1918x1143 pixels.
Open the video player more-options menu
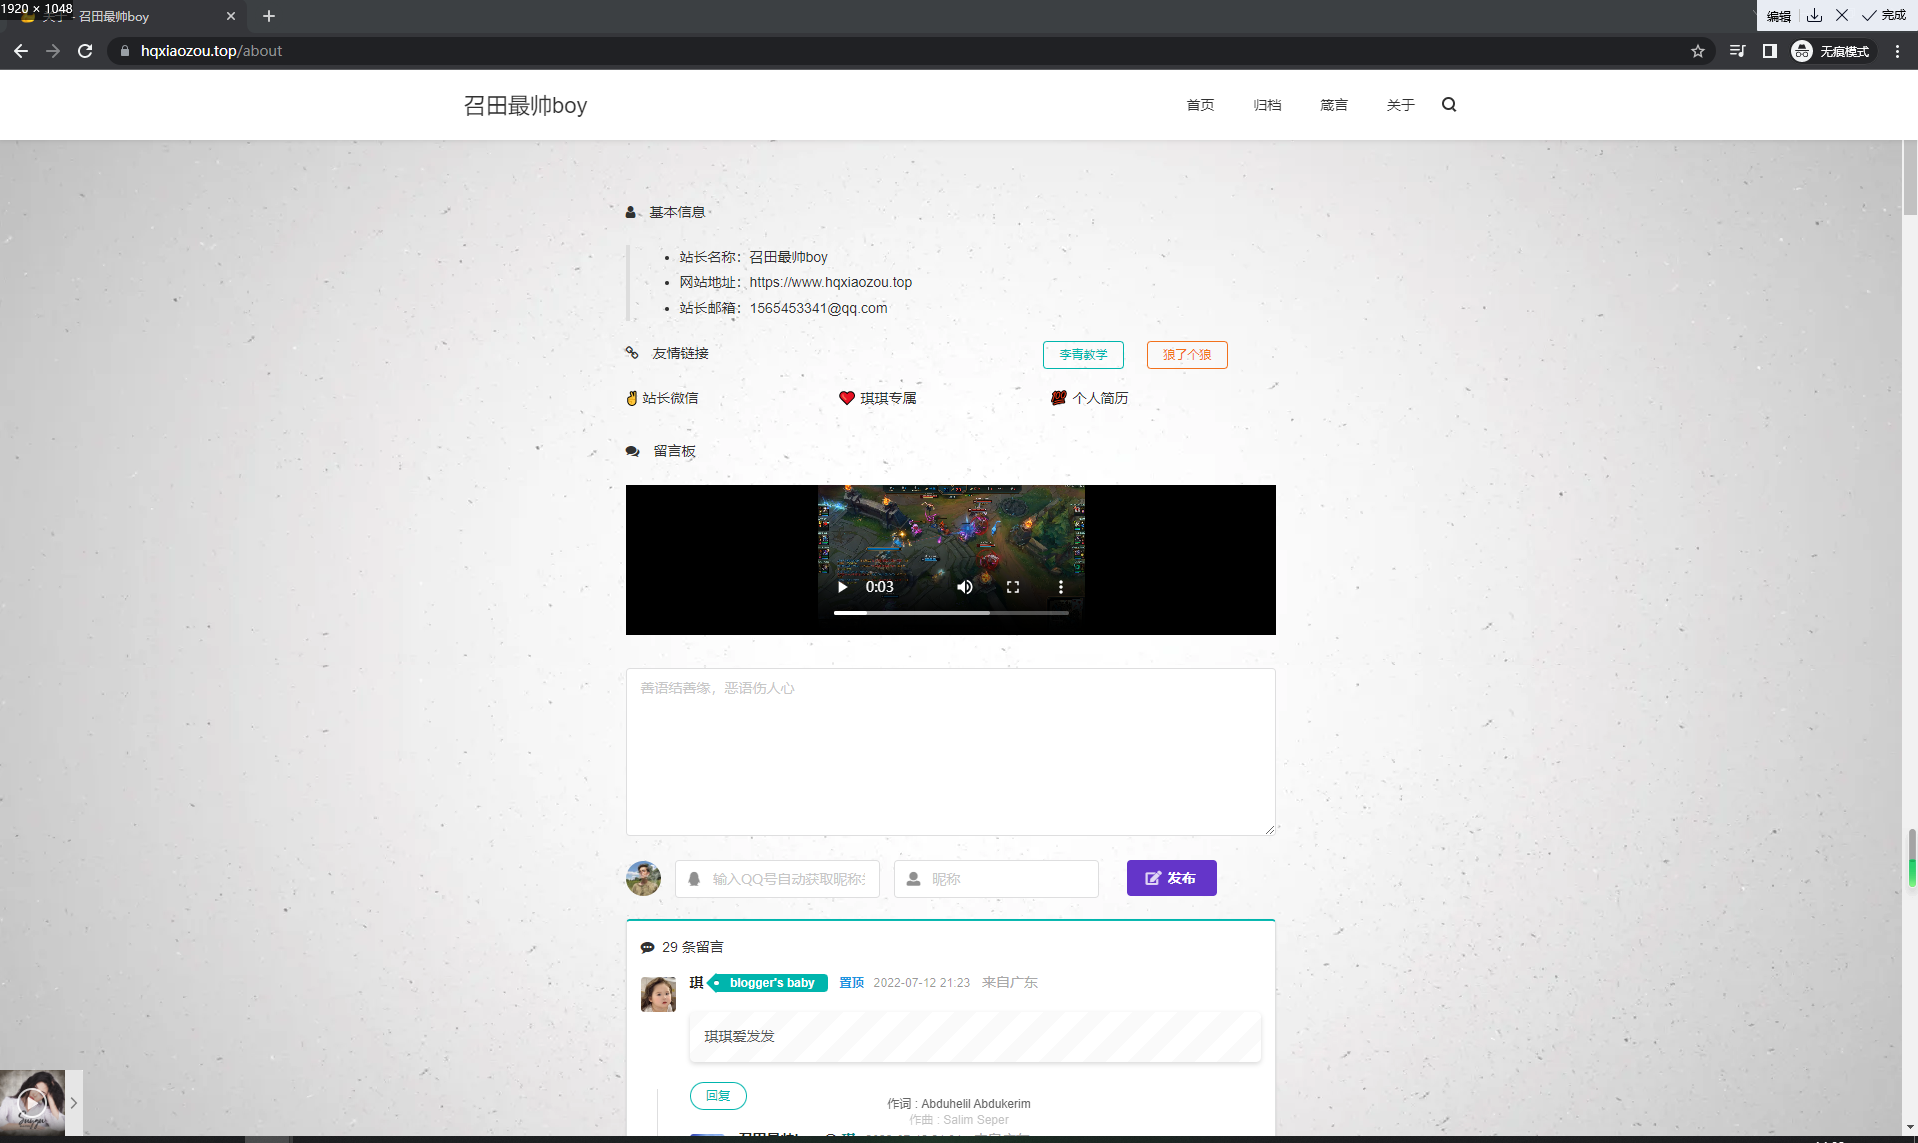tap(1061, 587)
